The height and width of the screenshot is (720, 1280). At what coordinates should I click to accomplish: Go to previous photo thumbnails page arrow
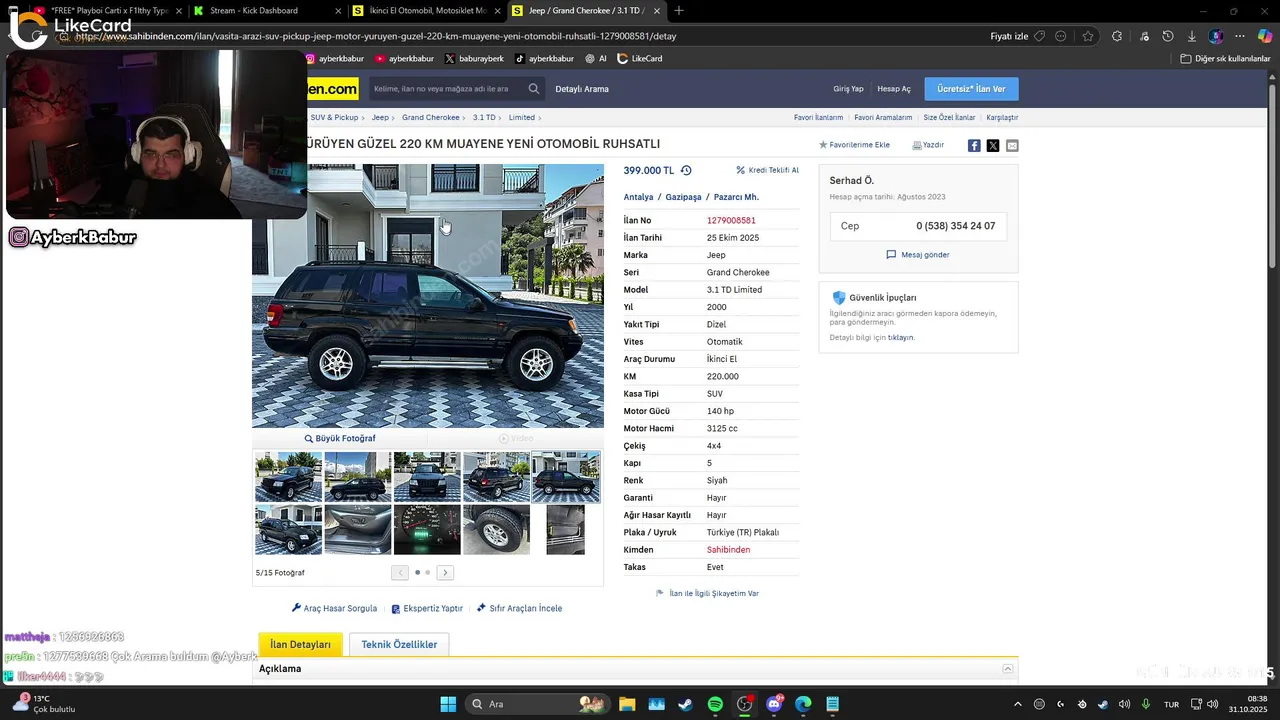click(400, 573)
